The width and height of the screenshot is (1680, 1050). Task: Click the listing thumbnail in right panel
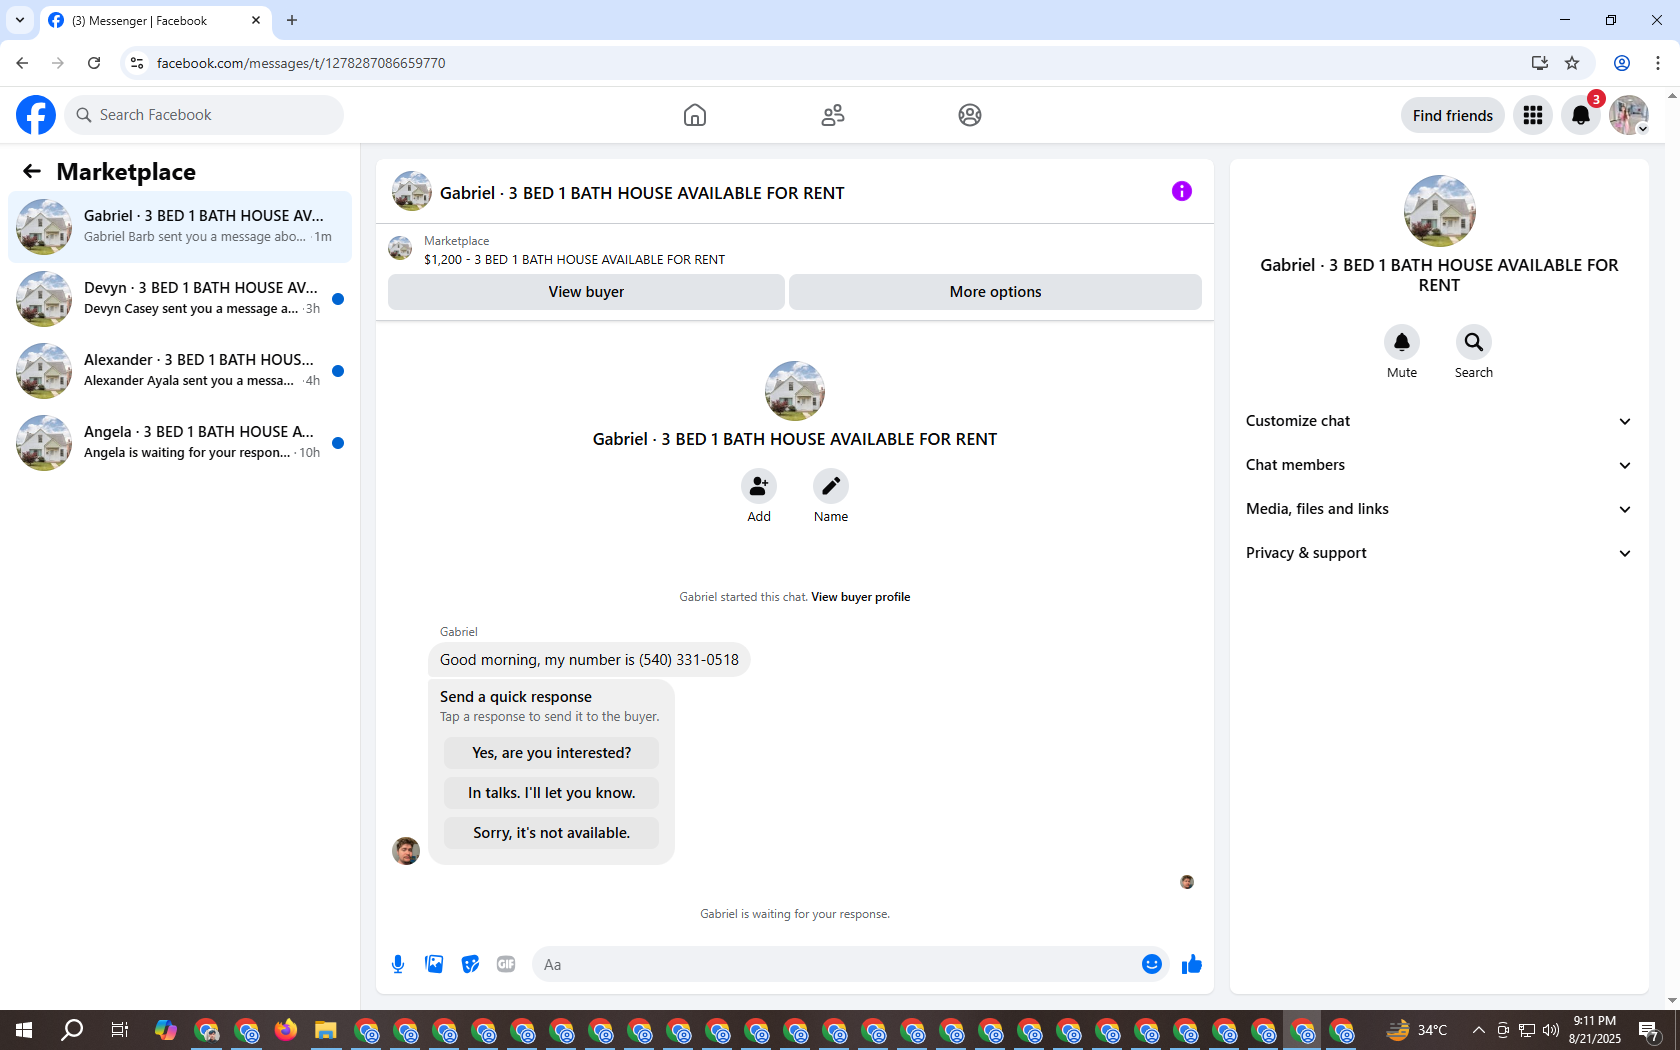click(1440, 211)
